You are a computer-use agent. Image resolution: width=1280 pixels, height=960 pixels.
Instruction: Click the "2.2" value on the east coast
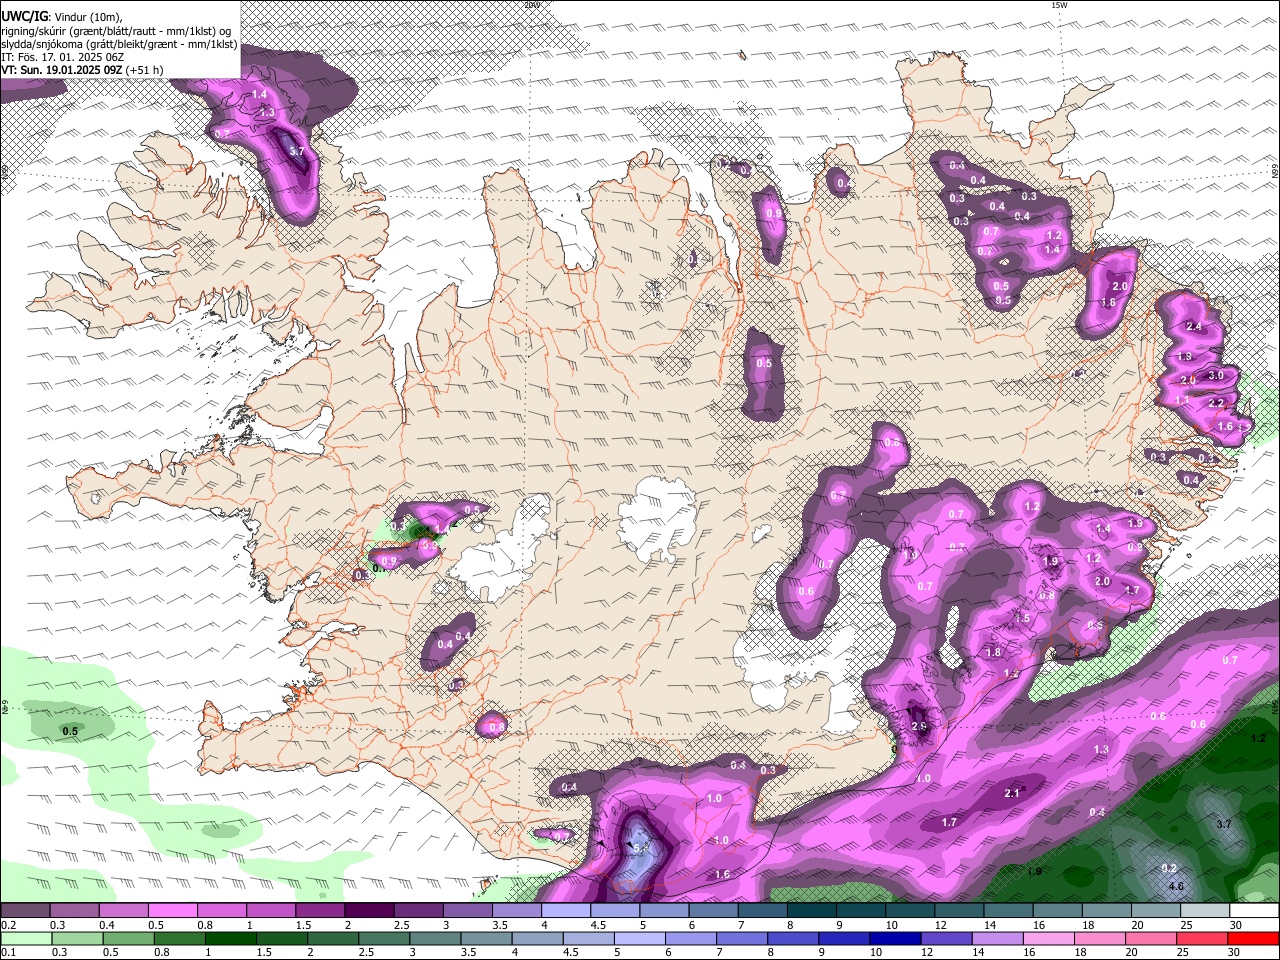tap(1216, 403)
